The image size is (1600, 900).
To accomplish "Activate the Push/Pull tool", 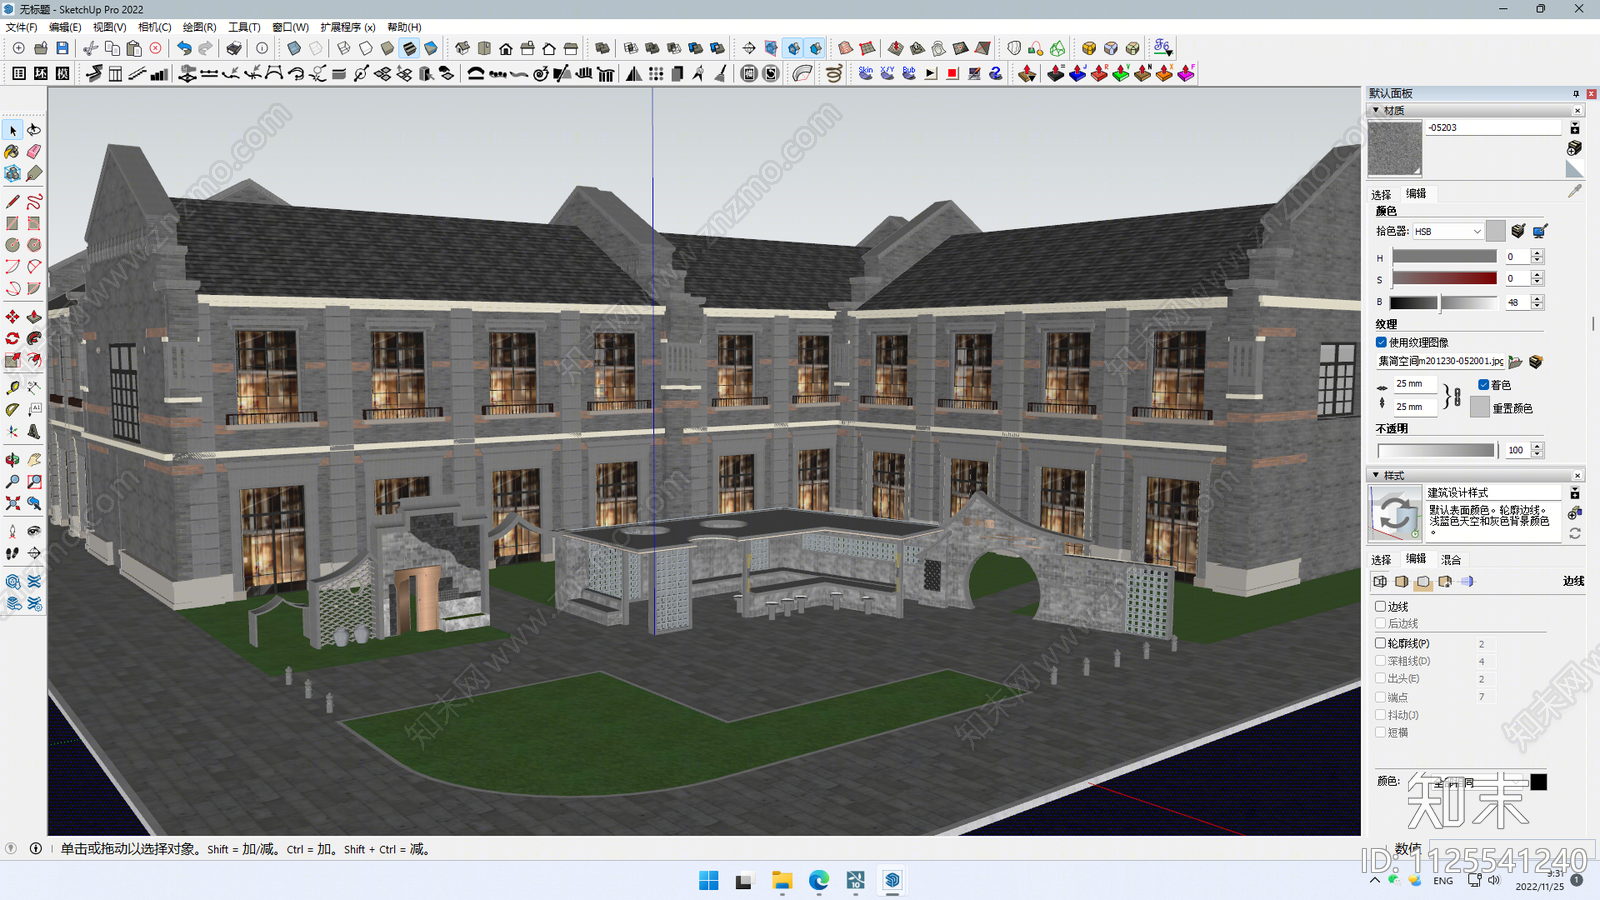I will (x=34, y=317).
